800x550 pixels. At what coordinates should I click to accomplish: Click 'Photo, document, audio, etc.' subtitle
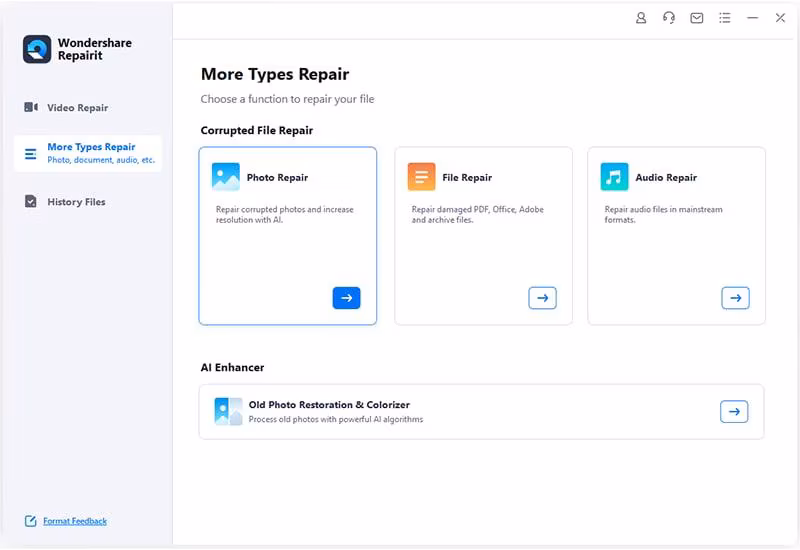pyautogui.click(x=101, y=160)
